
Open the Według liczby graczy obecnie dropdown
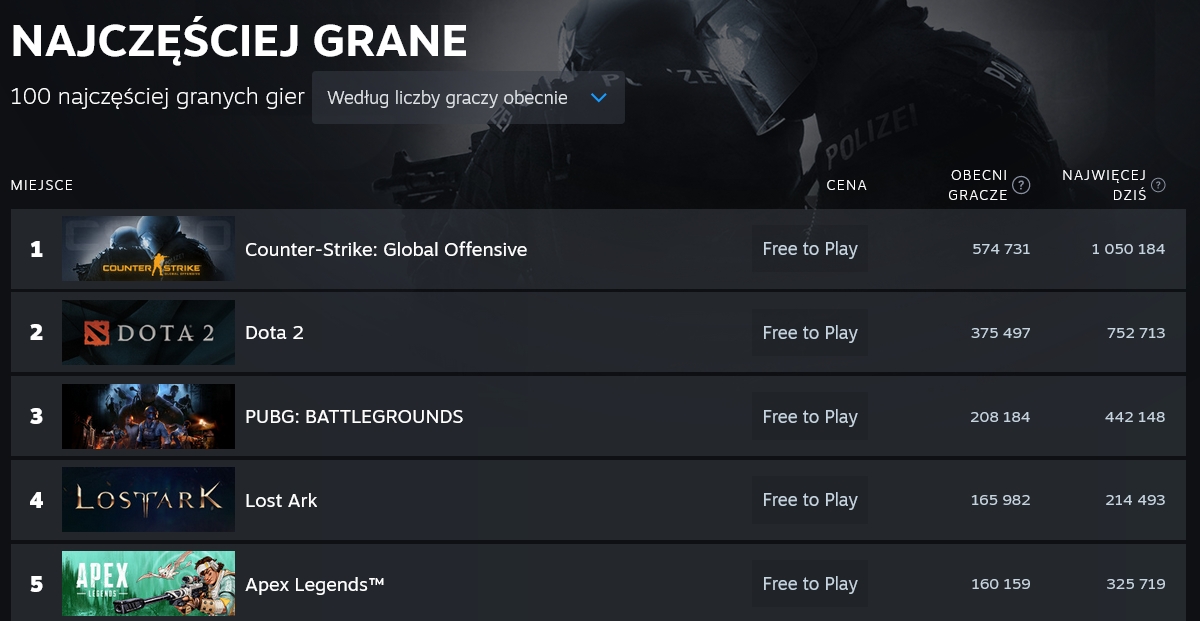tap(468, 97)
